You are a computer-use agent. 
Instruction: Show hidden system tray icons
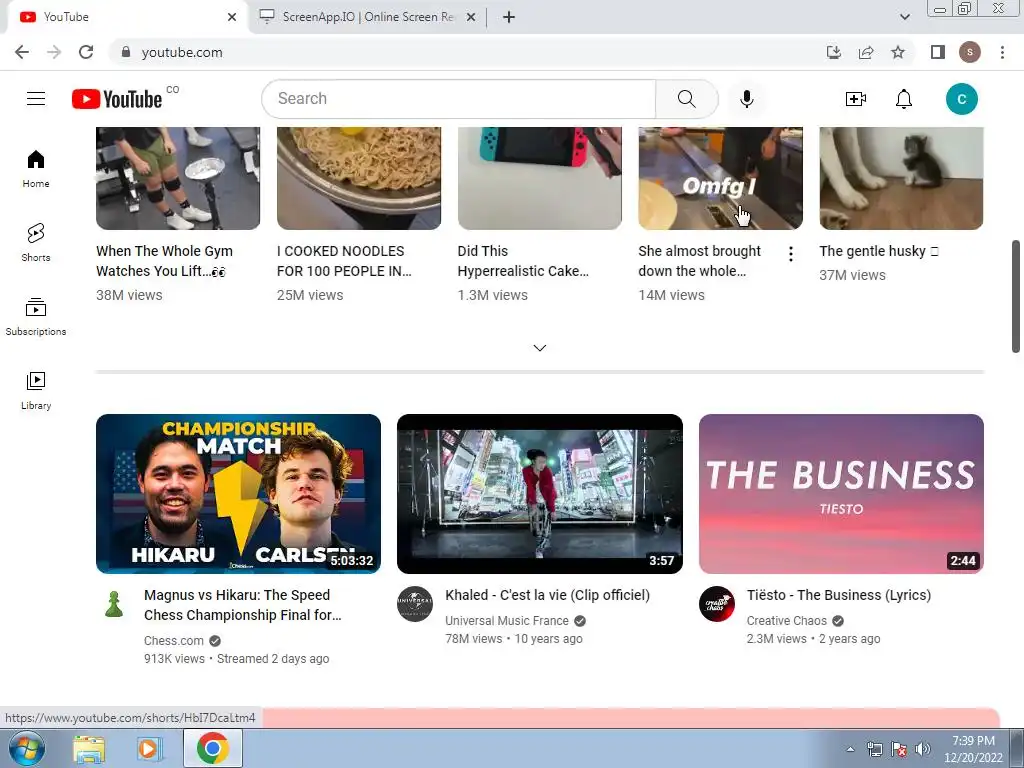[850, 749]
